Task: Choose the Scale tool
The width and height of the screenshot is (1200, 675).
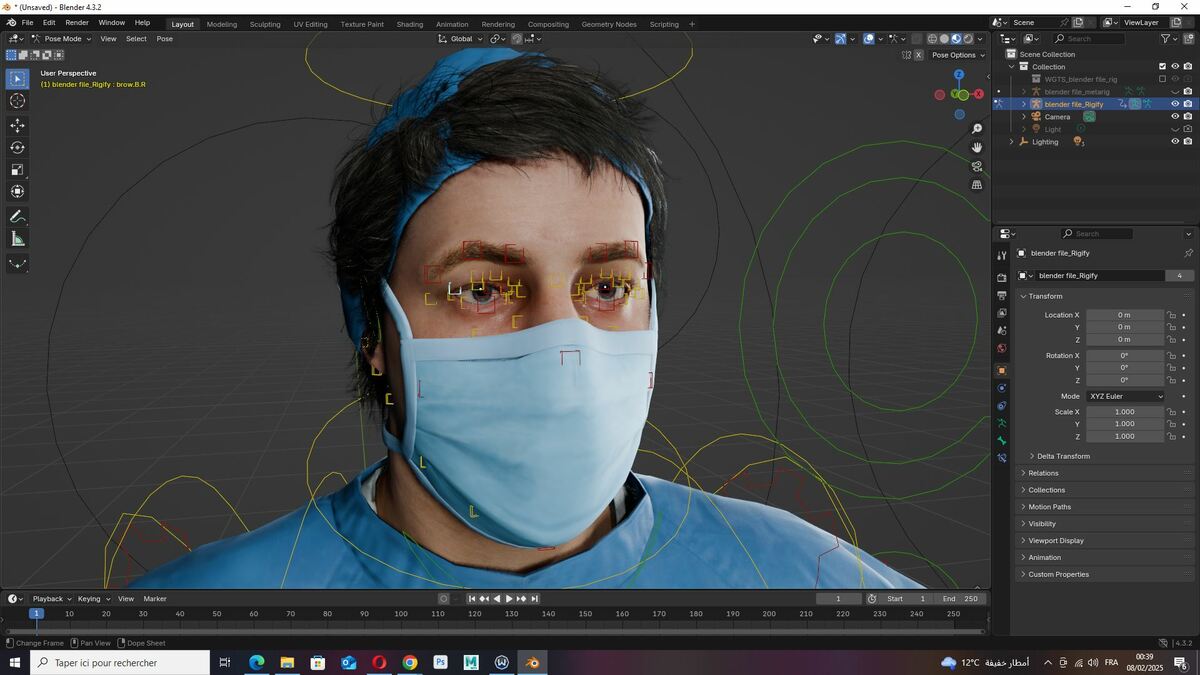Action: [17, 169]
